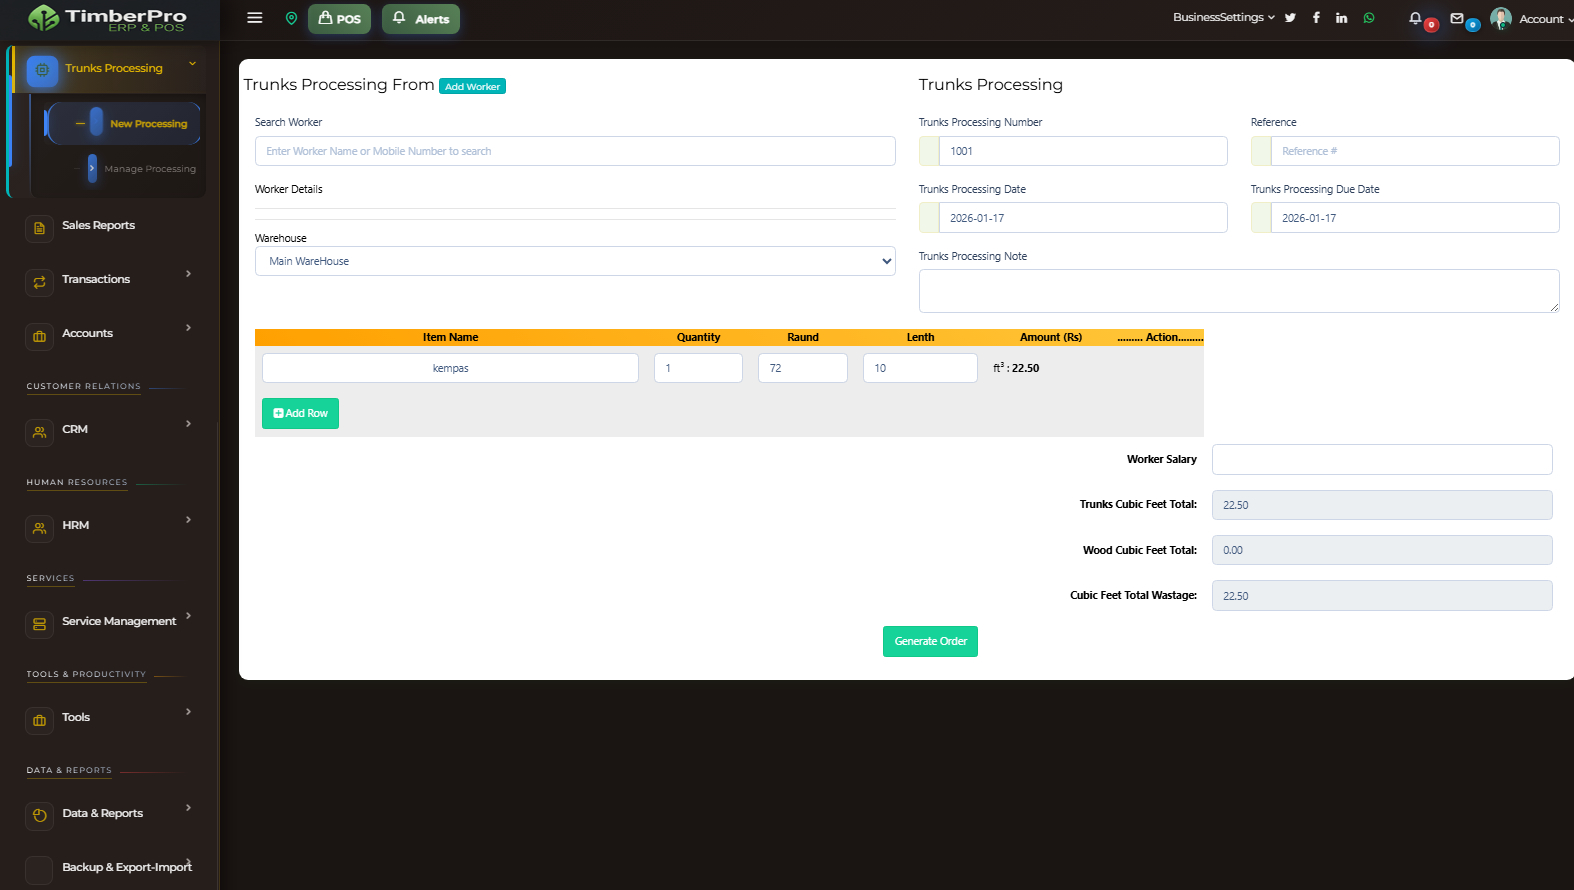
Task: Focus the Search Worker field
Action: (575, 151)
